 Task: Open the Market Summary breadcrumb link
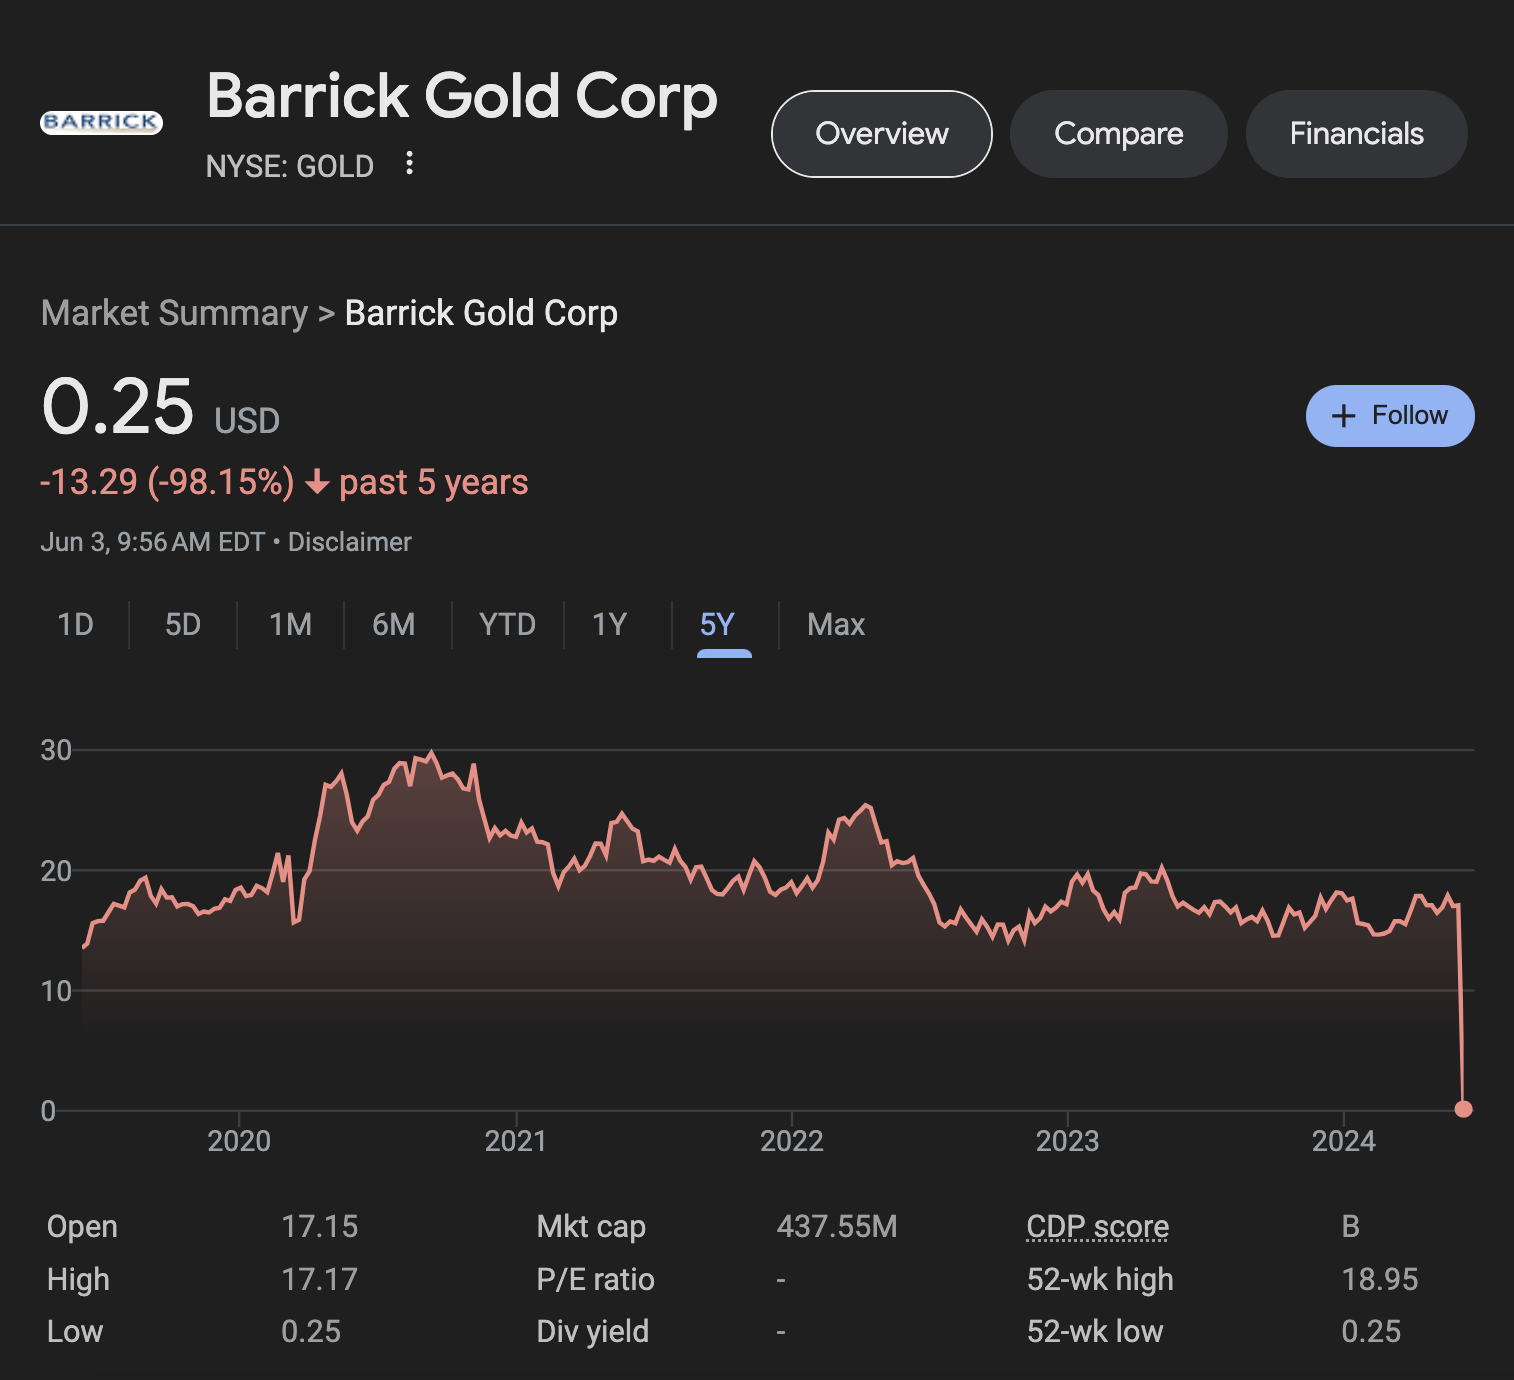click(175, 313)
